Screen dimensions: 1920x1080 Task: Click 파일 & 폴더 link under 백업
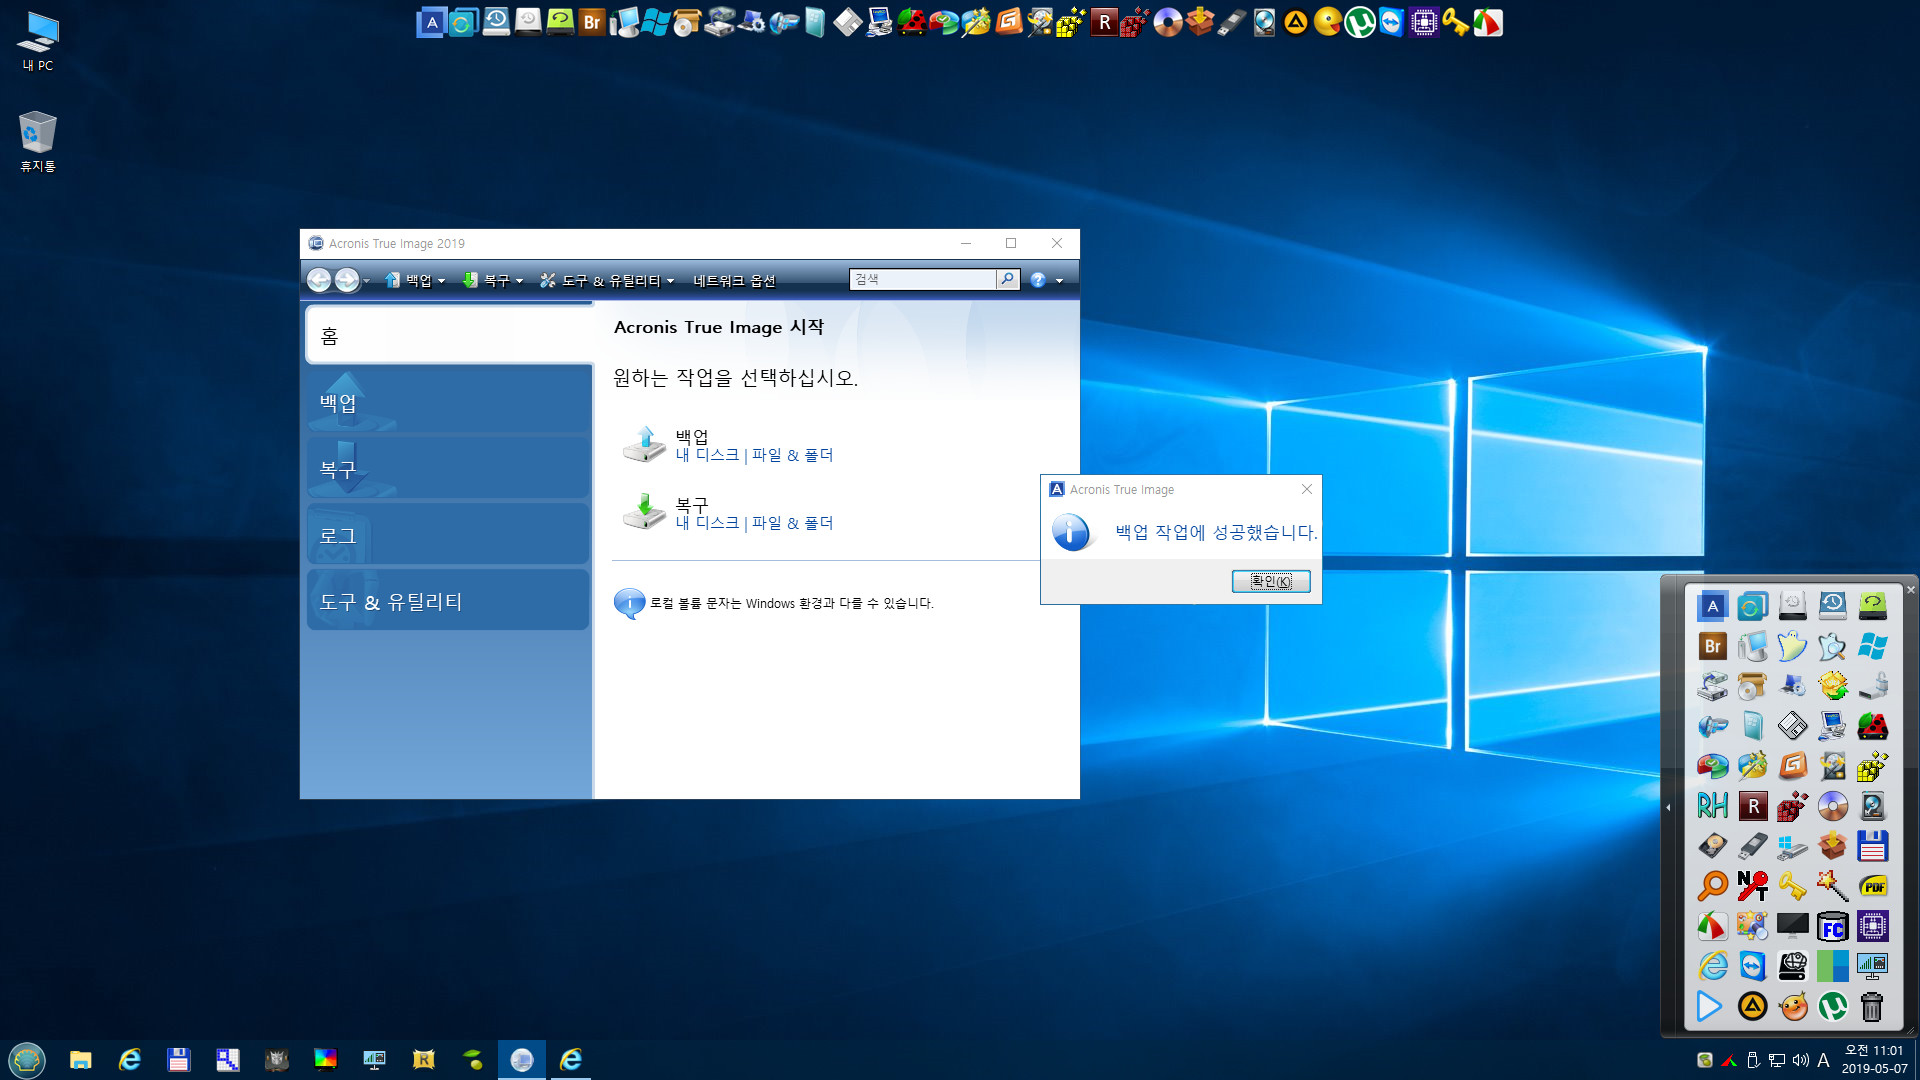(792, 455)
